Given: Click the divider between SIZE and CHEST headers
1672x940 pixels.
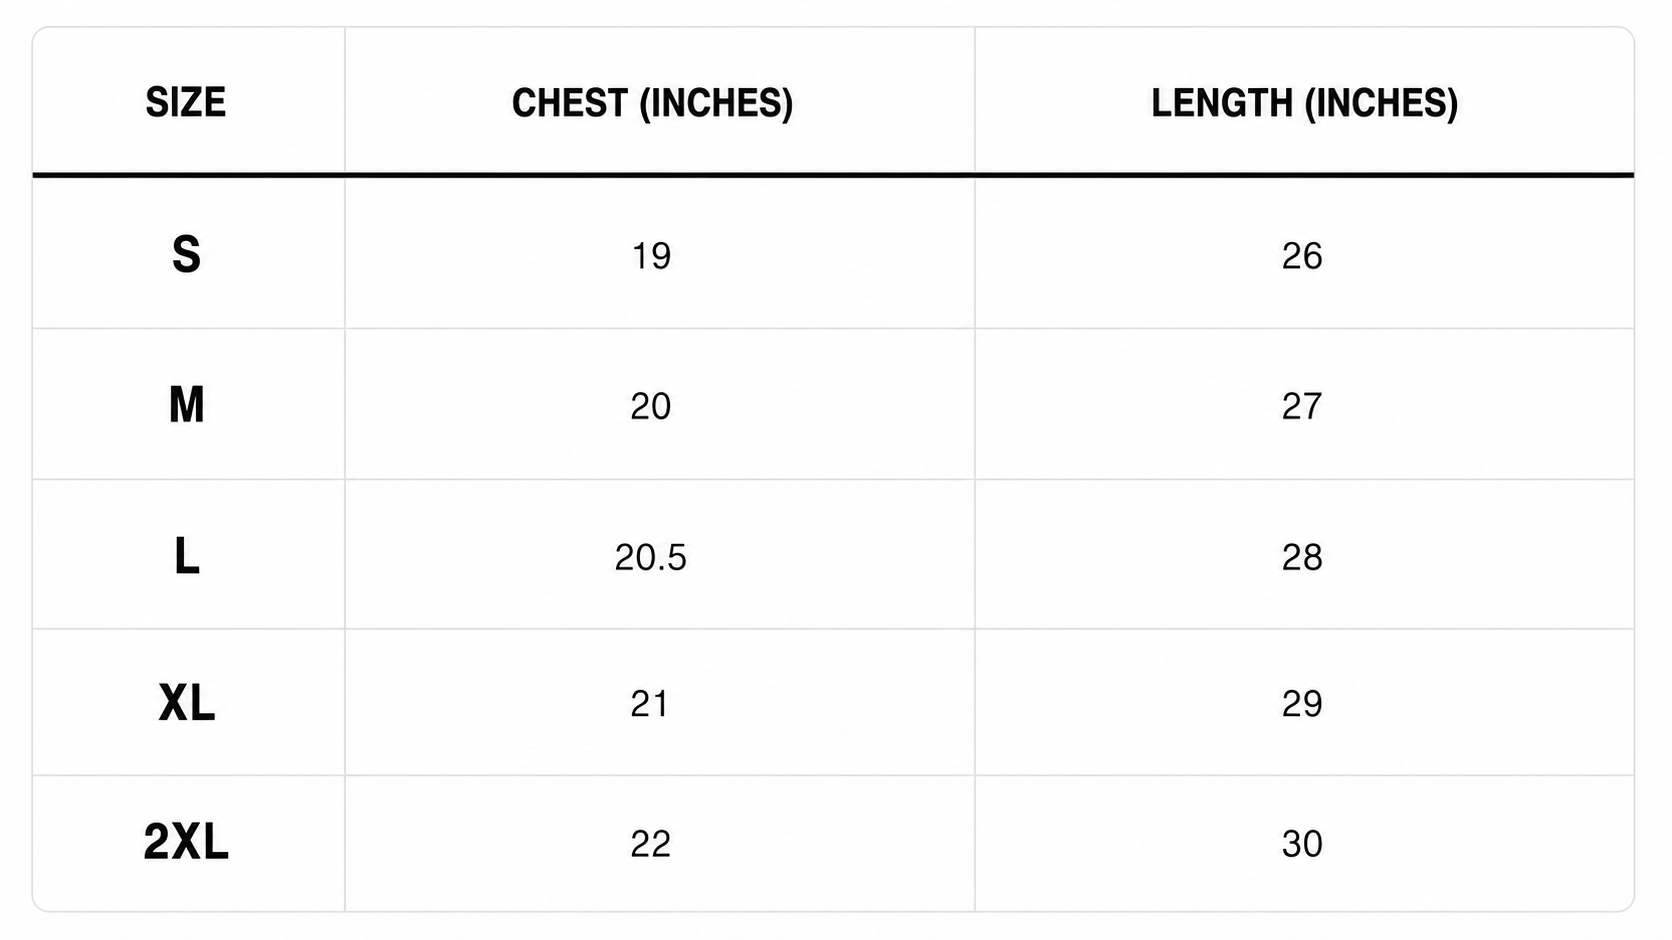Looking at the screenshot, I should coord(345,100).
